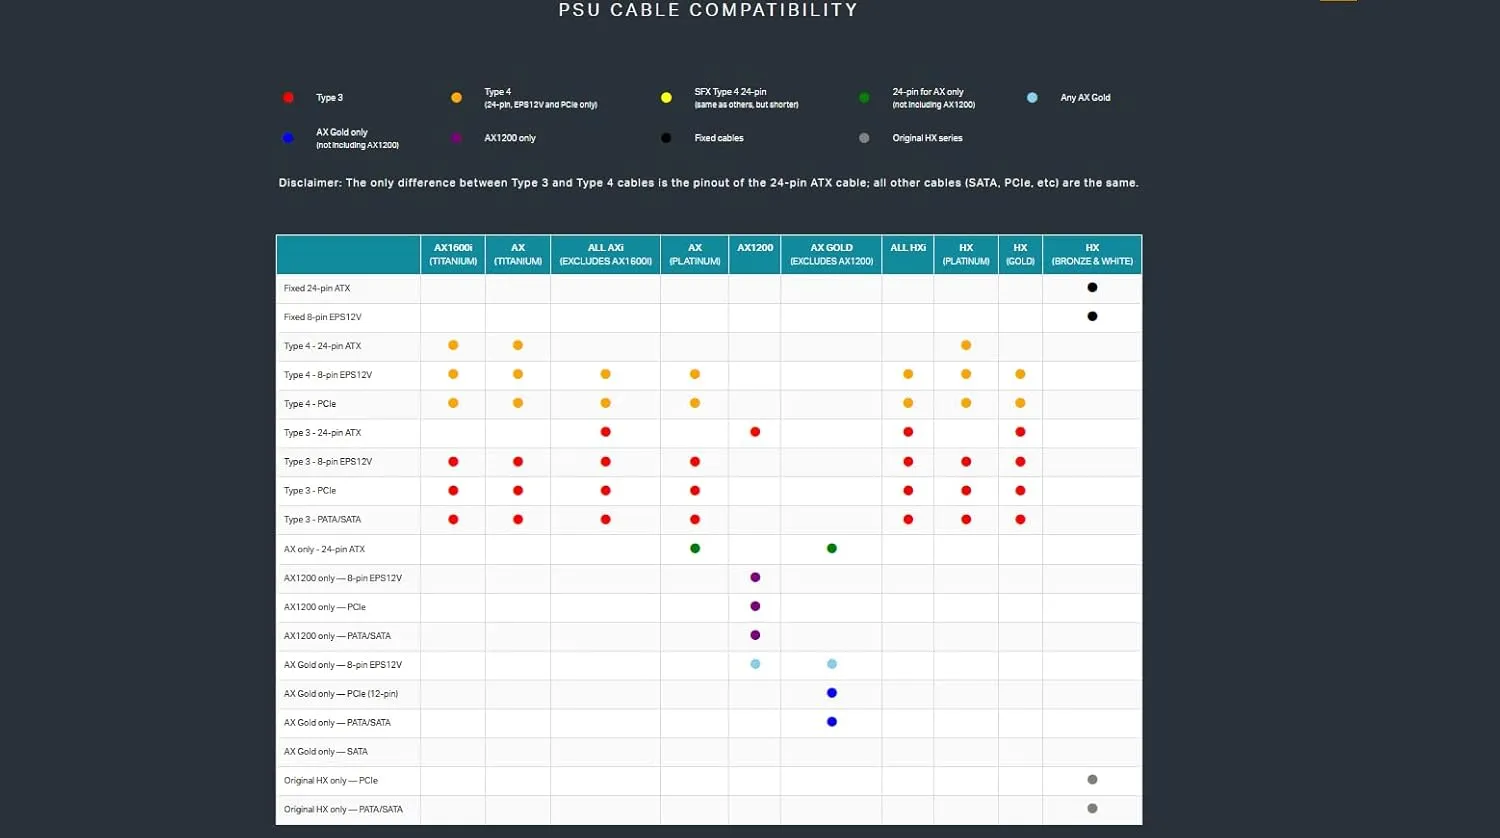Click the gray Original HX series legend dot
1500x838 pixels.
click(864, 138)
